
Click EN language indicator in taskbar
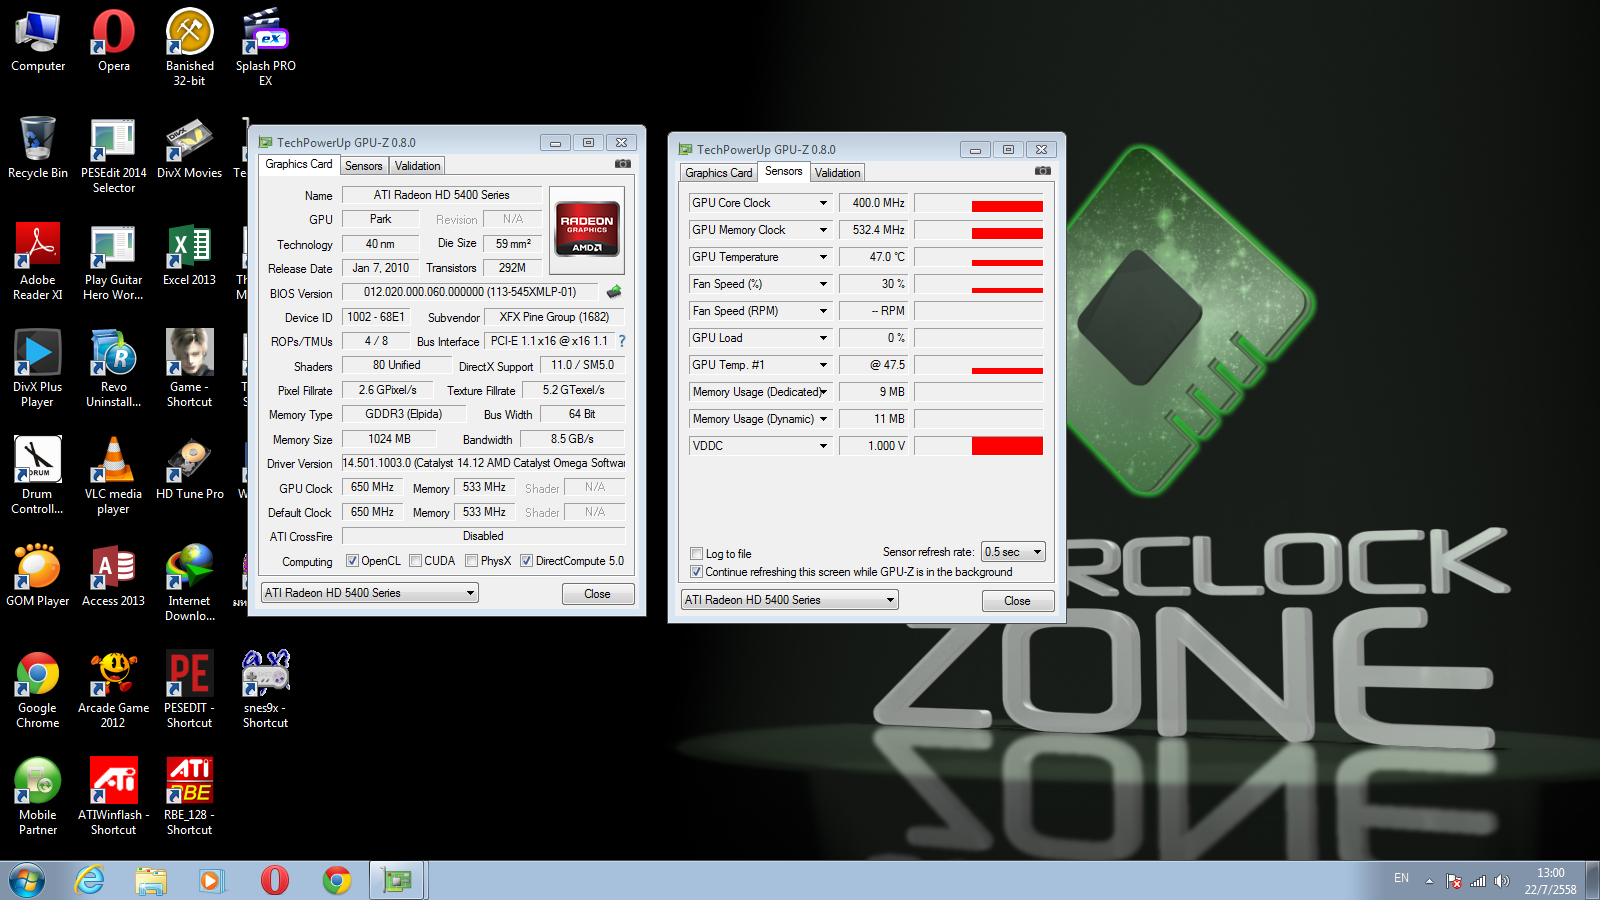(1401, 878)
